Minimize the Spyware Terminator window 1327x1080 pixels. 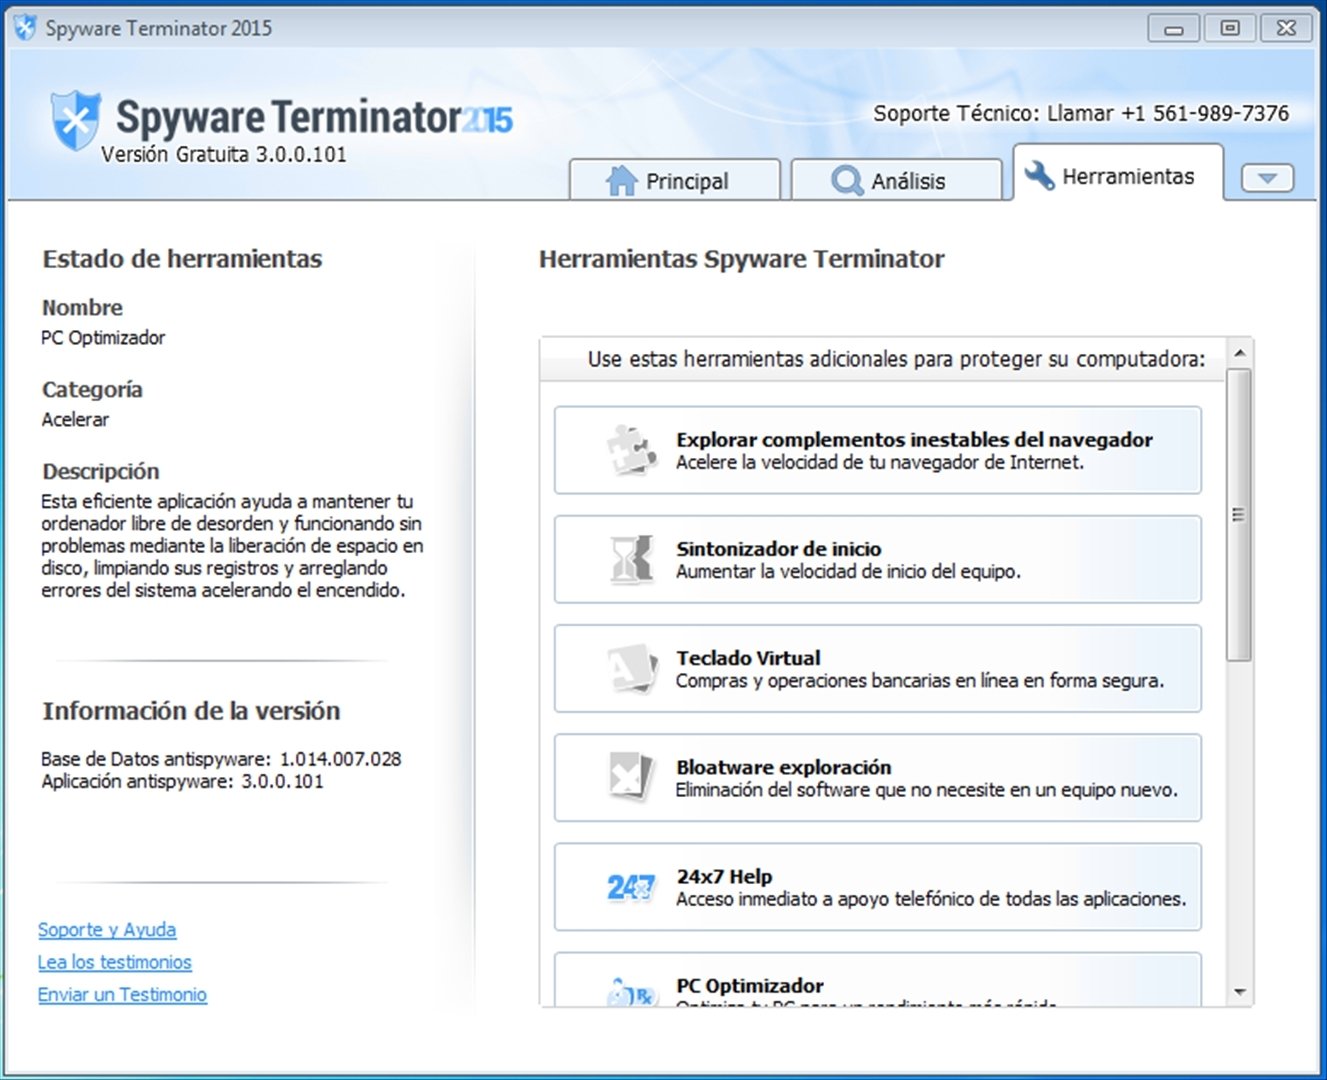[x=1174, y=28]
